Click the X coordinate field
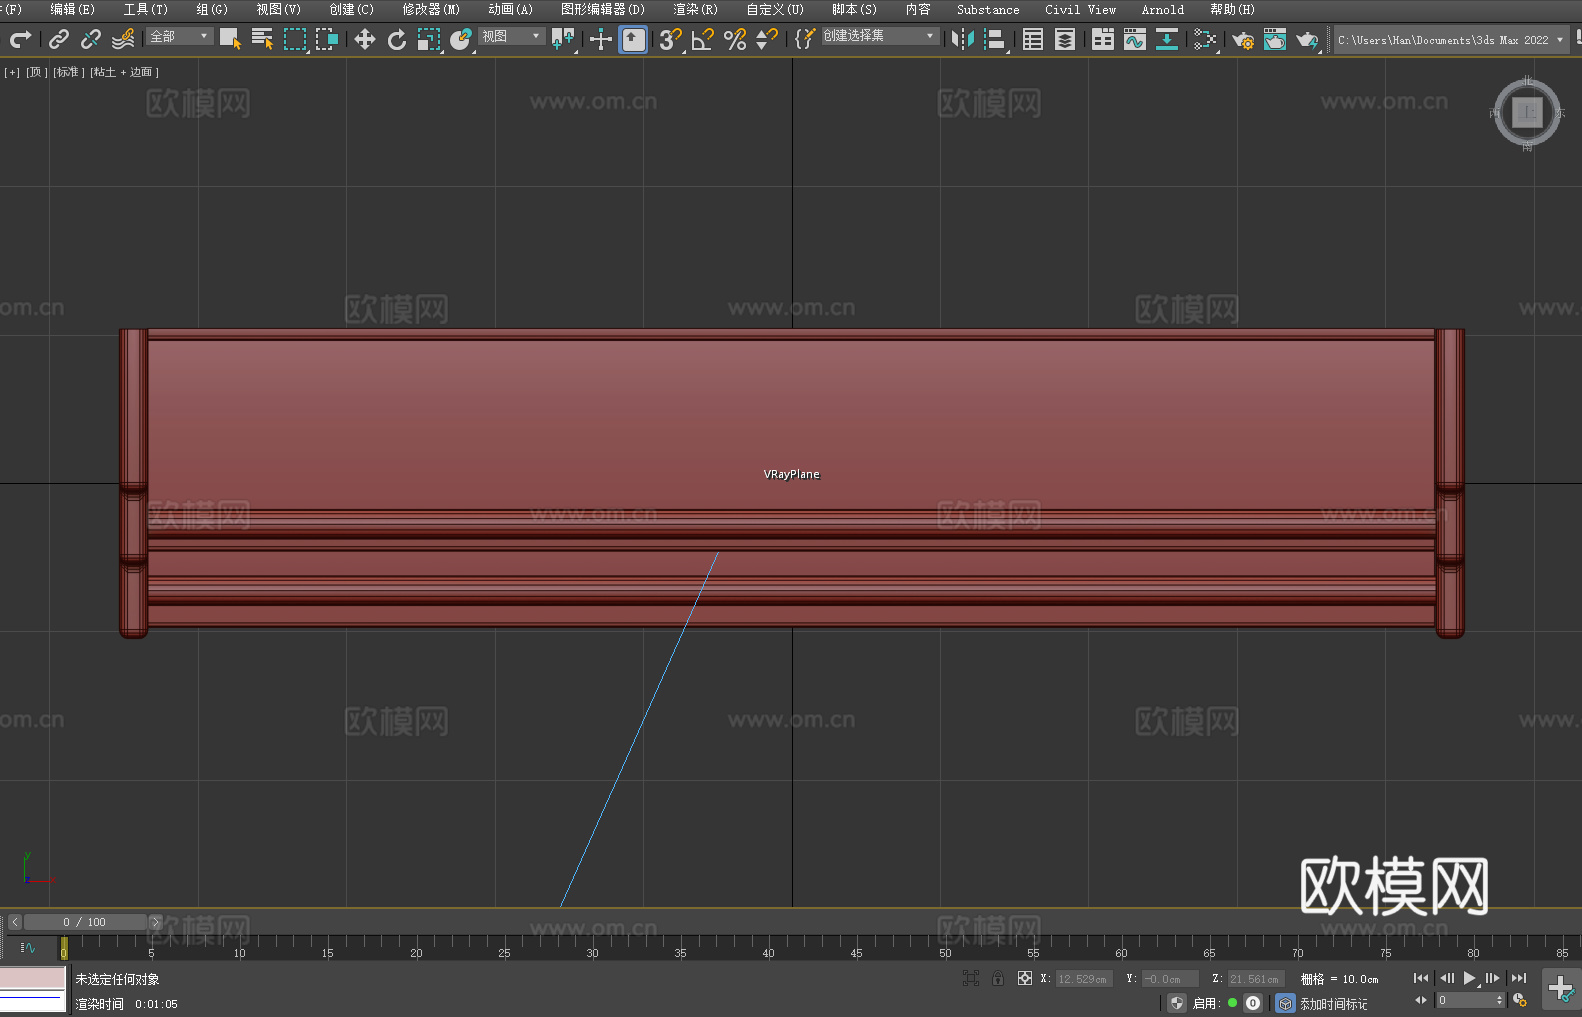1582x1017 pixels. click(1083, 979)
